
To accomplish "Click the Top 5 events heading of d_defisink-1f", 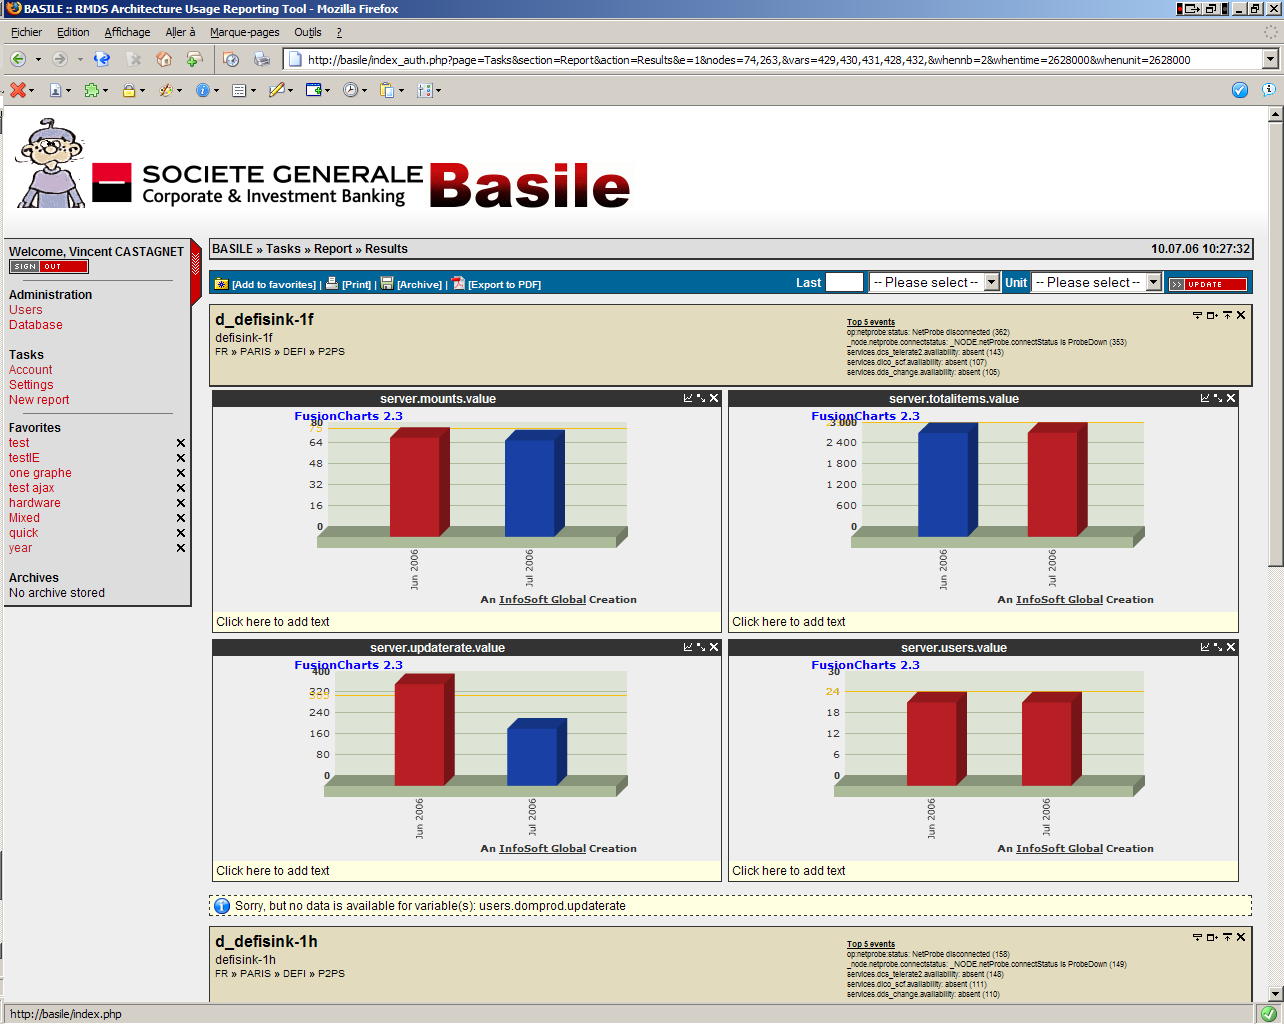I will (x=871, y=322).
